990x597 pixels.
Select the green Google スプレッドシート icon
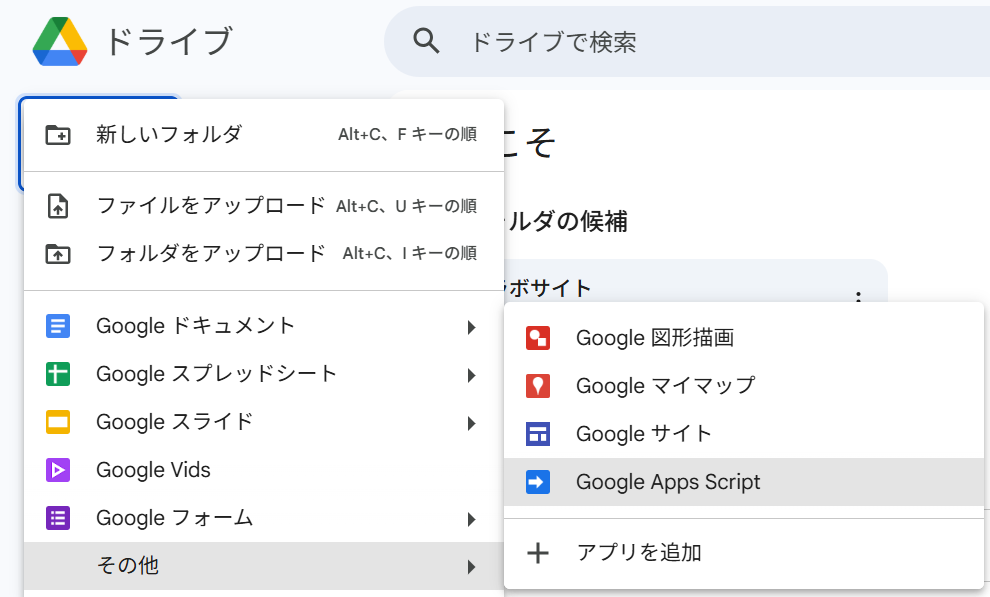59,374
